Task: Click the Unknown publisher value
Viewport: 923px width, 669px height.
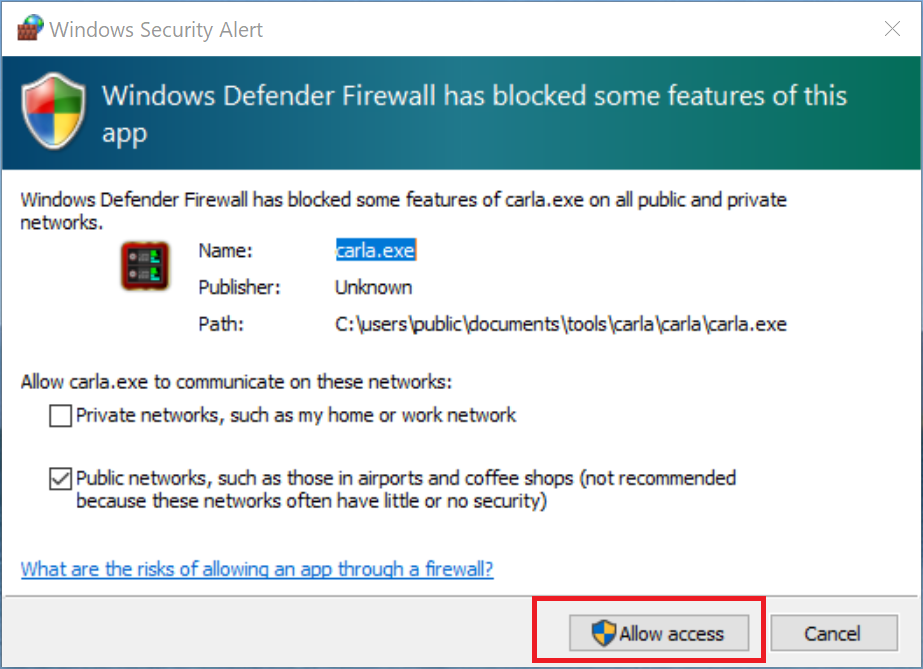Action: point(373,287)
